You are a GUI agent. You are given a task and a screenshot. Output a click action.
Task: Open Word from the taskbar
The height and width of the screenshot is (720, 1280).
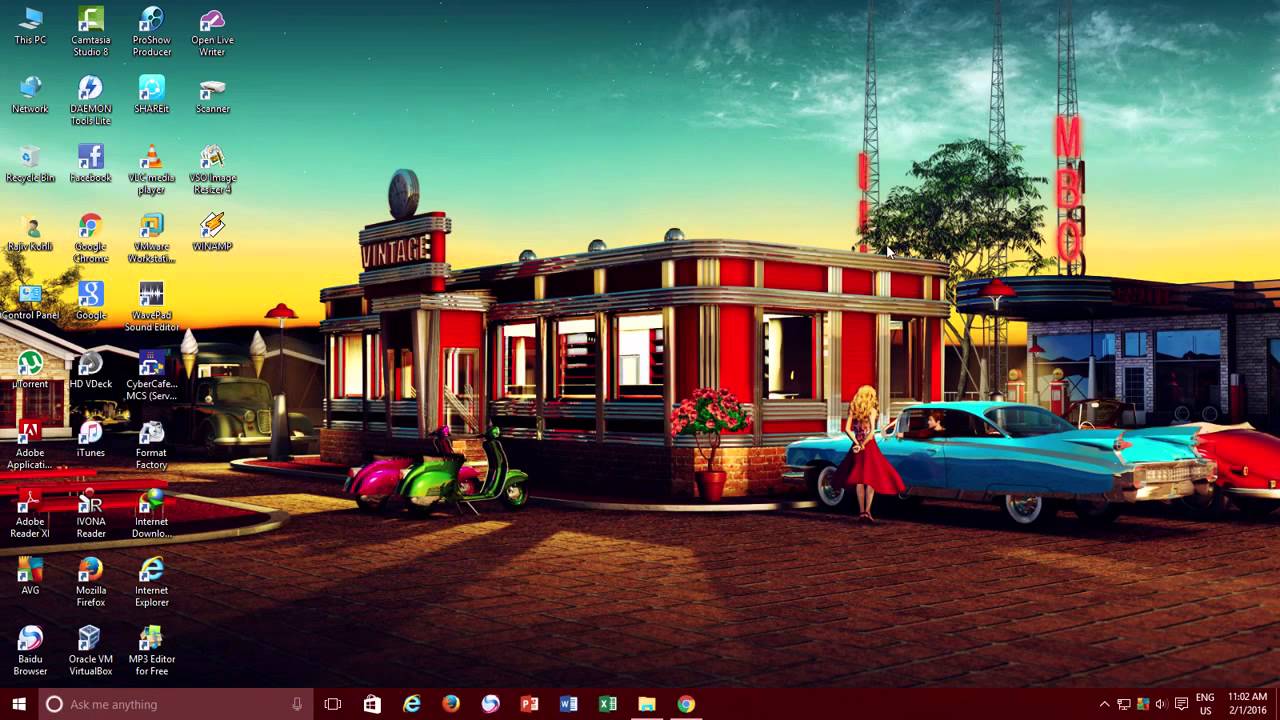click(568, 704)
